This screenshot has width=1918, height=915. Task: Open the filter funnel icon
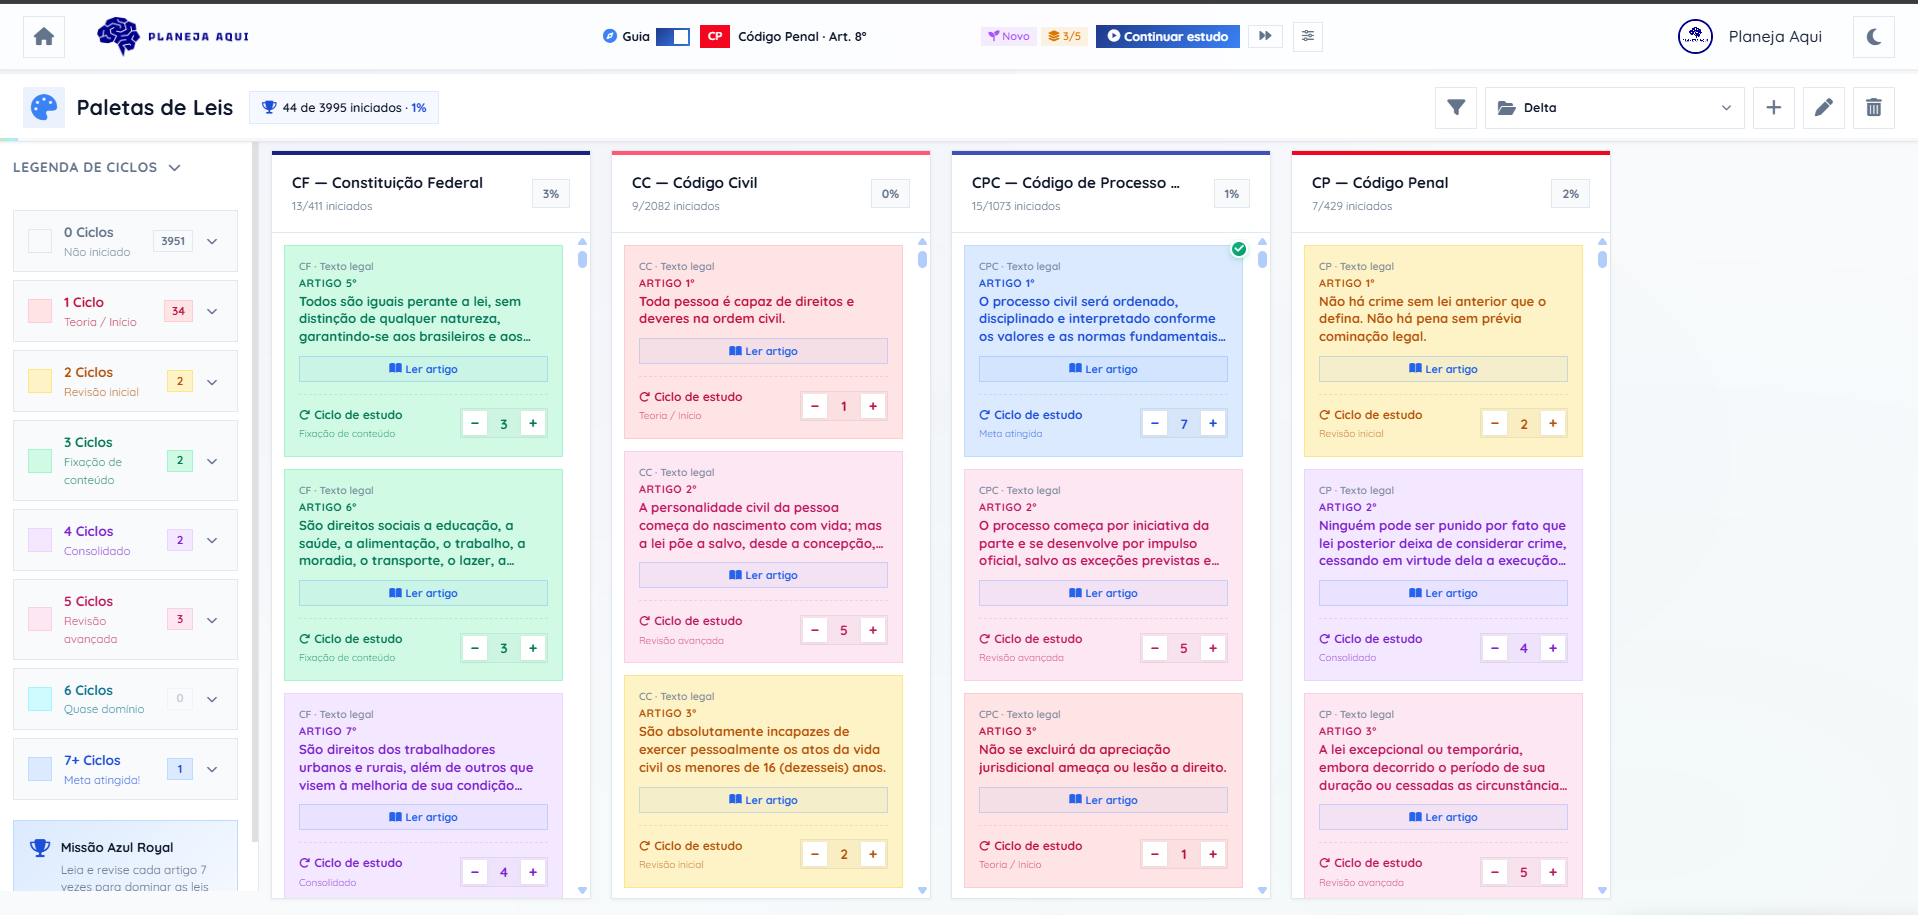(x=1456, y=107)
